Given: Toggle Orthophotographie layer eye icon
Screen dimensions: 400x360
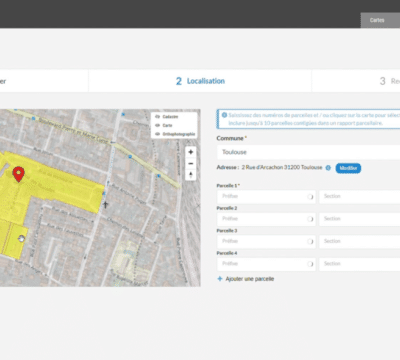Looking at the screenshot, I should click(x=158, y=134).
